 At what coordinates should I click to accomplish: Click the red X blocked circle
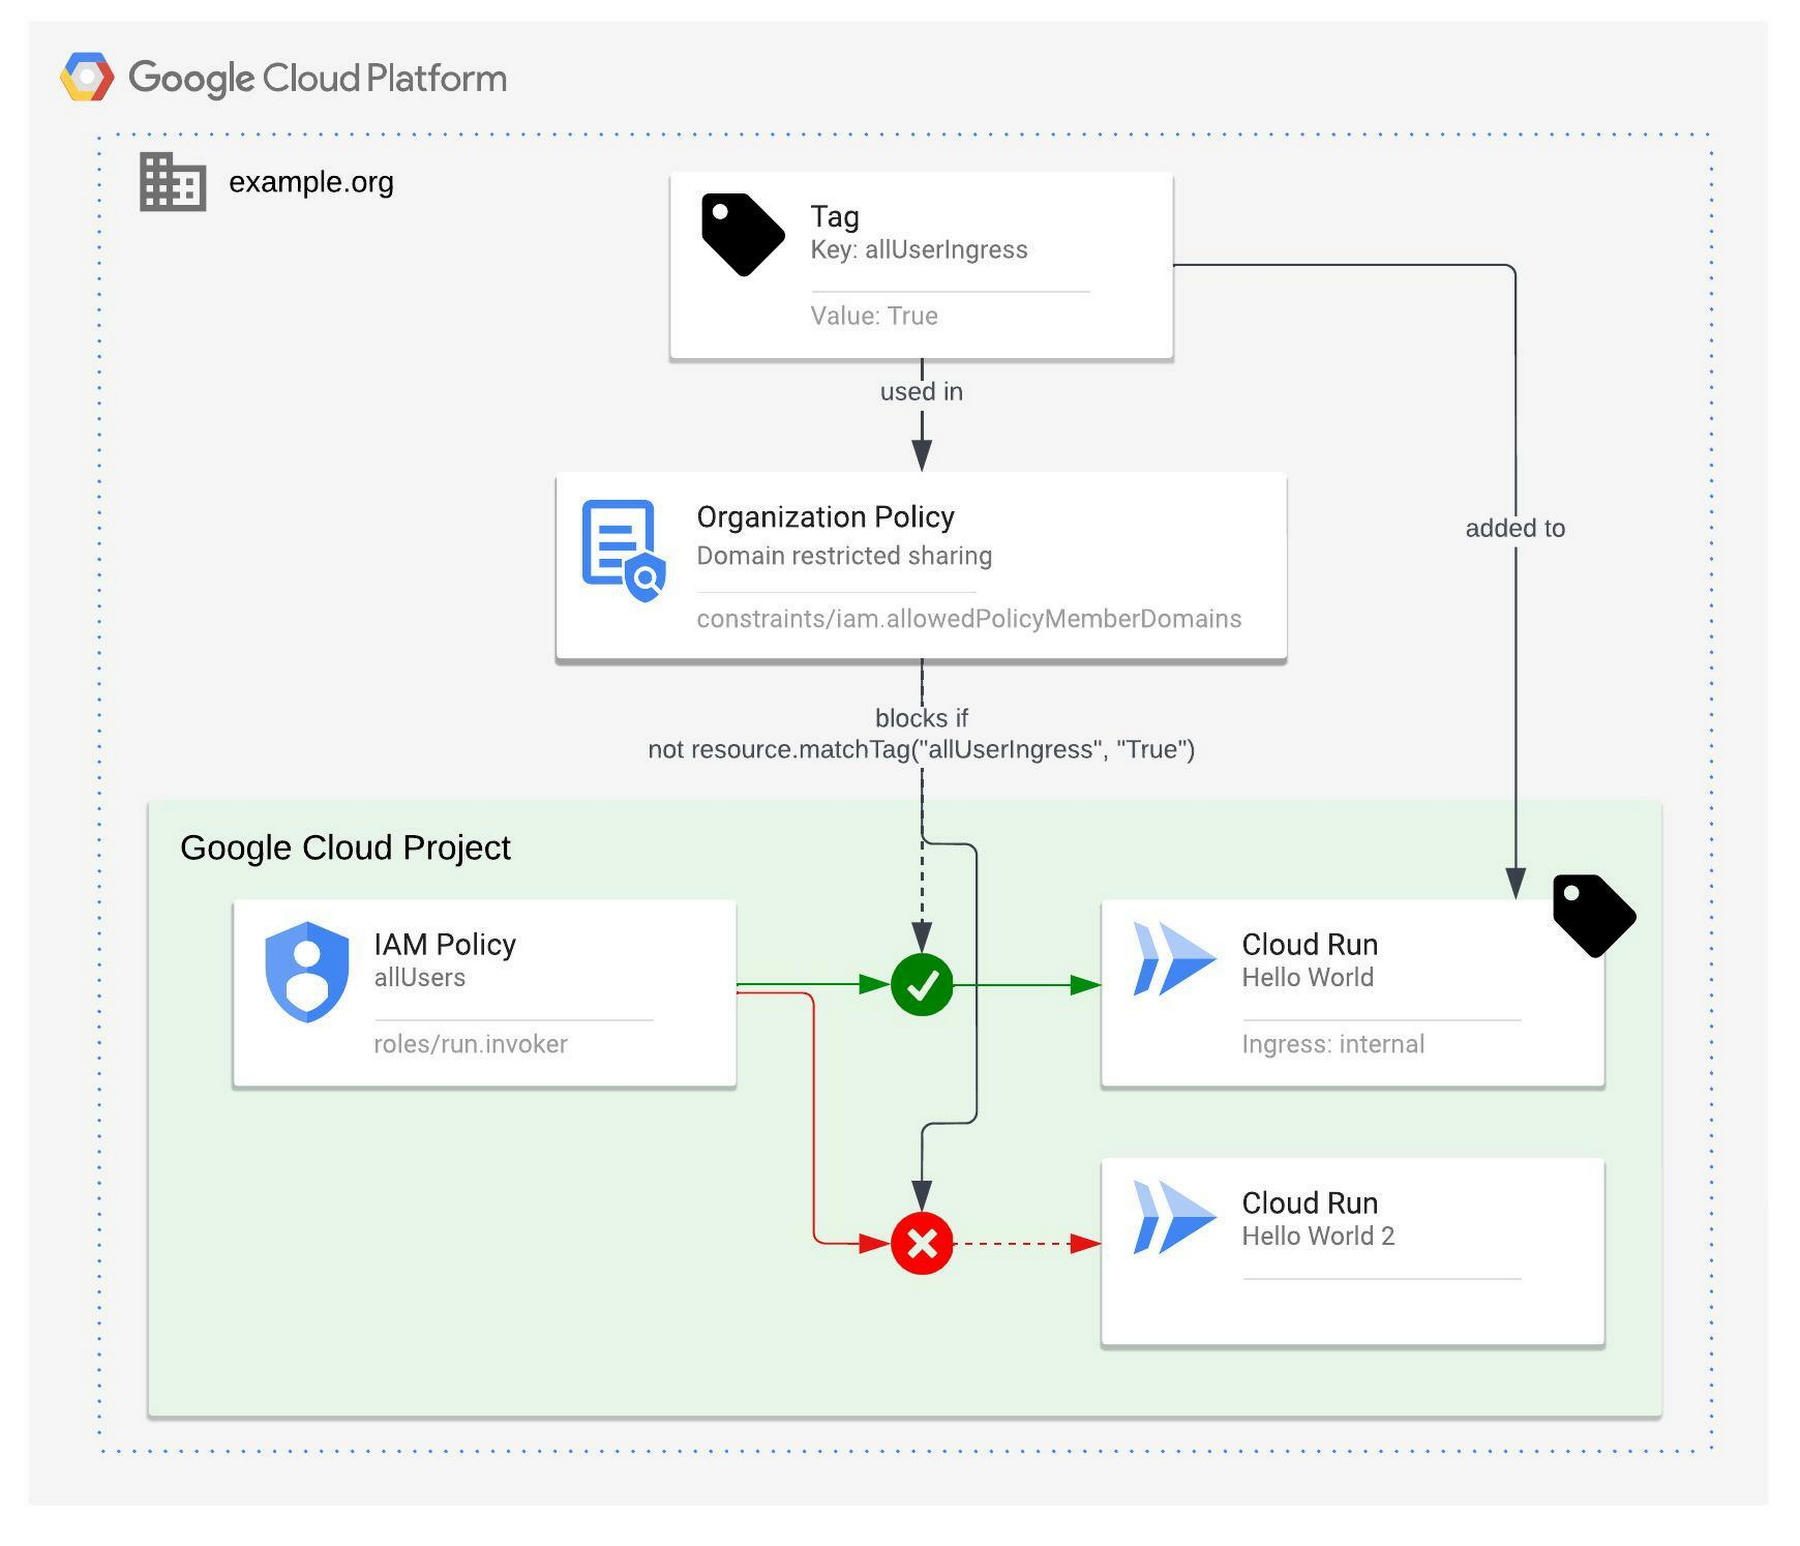[x=922, y=1244]
